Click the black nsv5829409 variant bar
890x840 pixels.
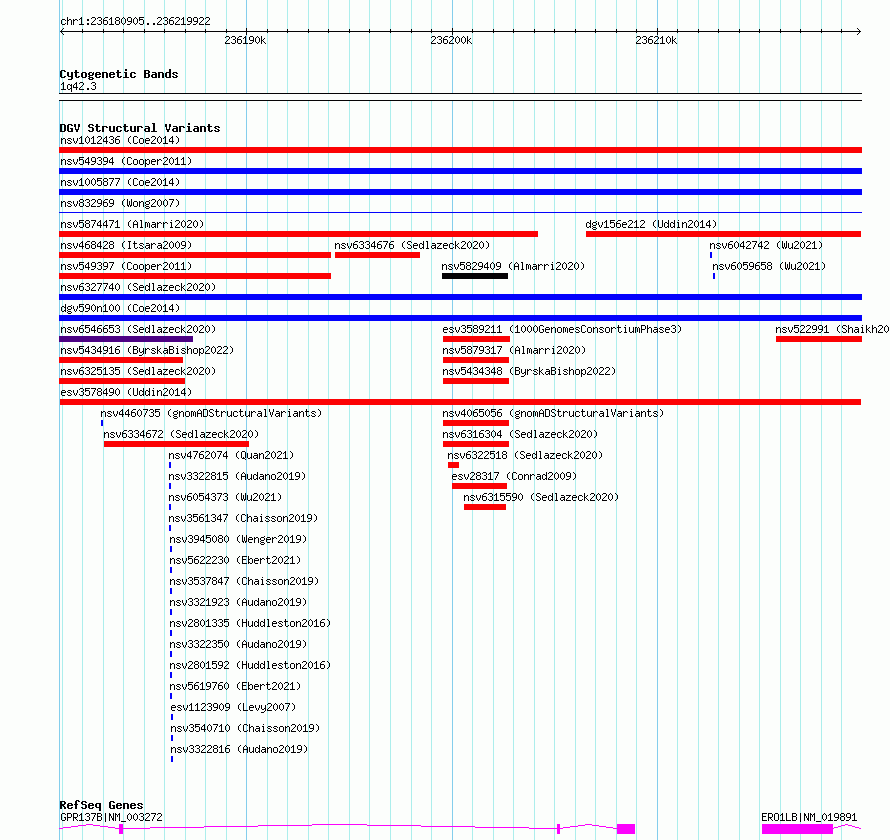point(475,276)
